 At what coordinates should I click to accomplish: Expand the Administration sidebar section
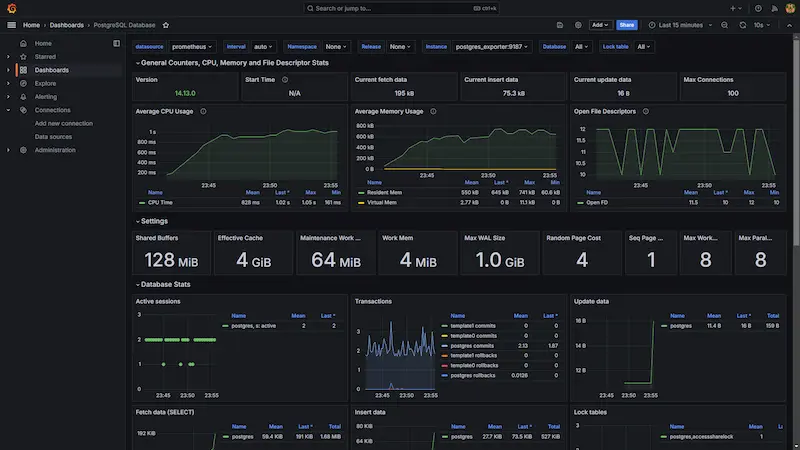pyautogui.click(x=8, y=150)
